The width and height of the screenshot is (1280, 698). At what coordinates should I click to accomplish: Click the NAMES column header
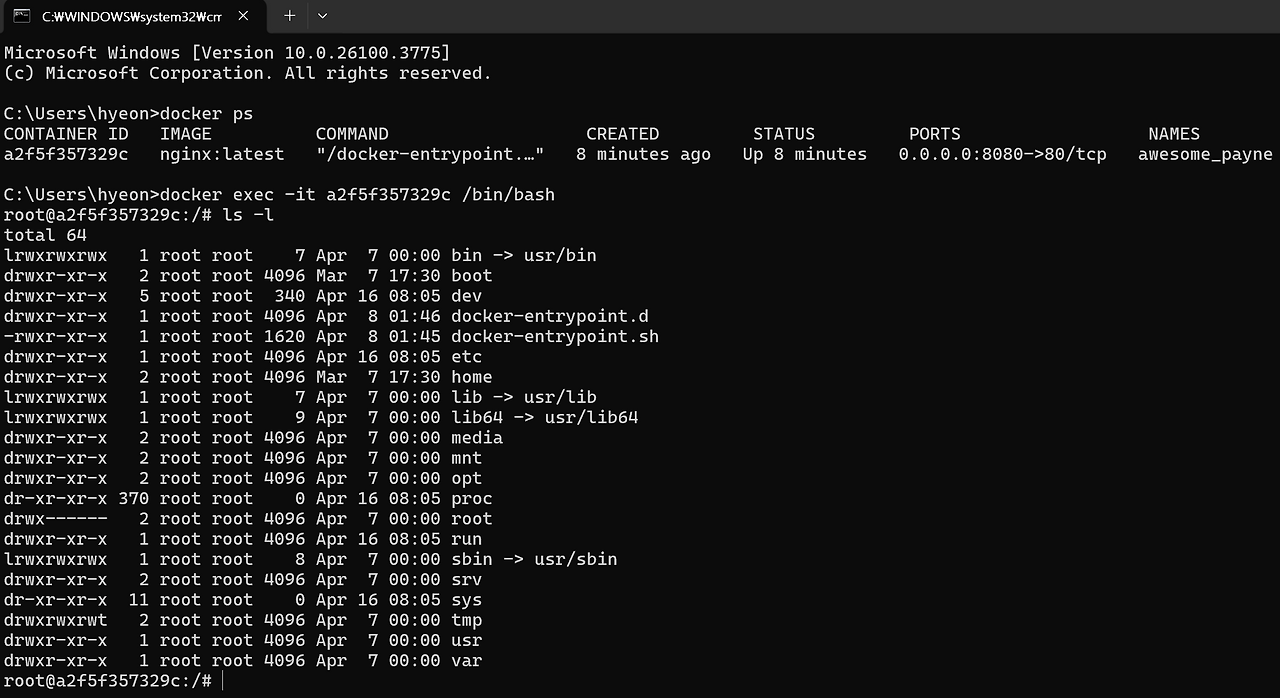(1174, 134)
